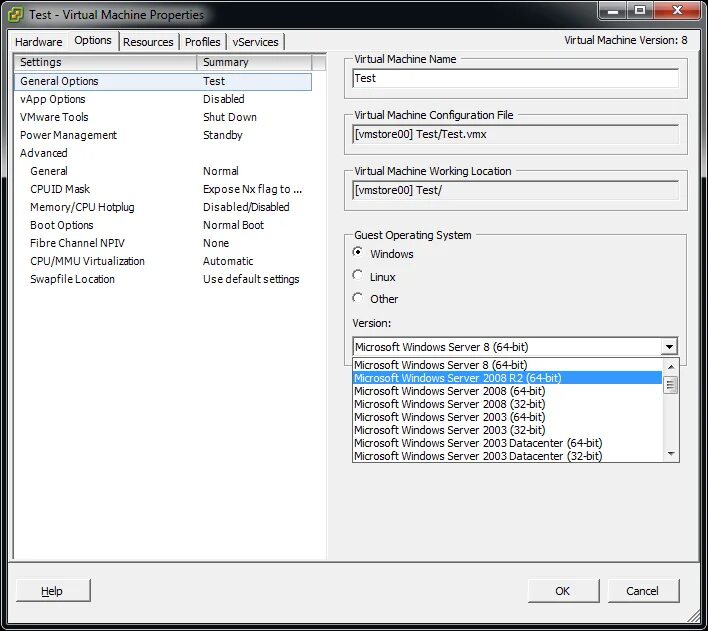Screen dimensions: 708x631
Task: Choose the Linux guest OS radio button
Action: click(x=358, y=275)
